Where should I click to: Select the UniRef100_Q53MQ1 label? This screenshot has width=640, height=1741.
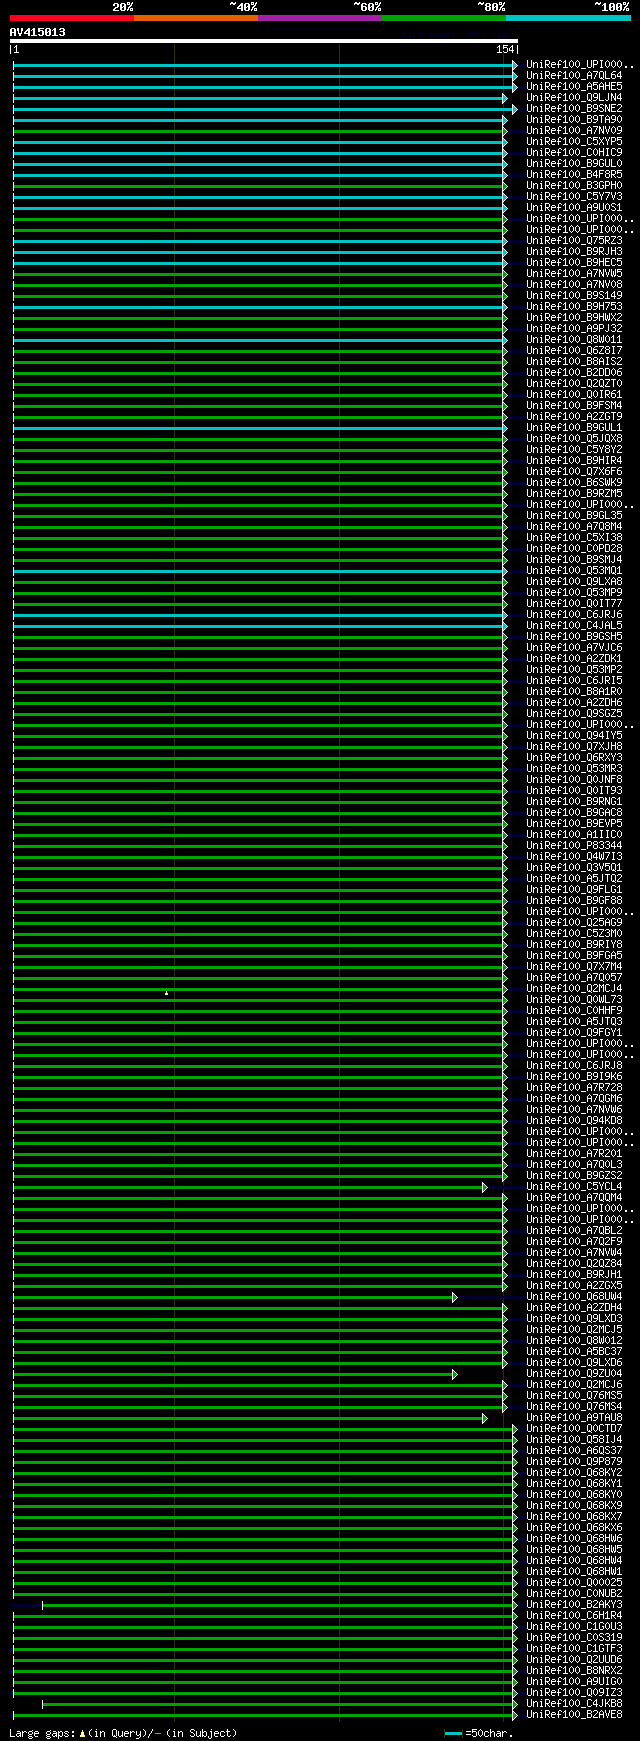pos(574,571)
